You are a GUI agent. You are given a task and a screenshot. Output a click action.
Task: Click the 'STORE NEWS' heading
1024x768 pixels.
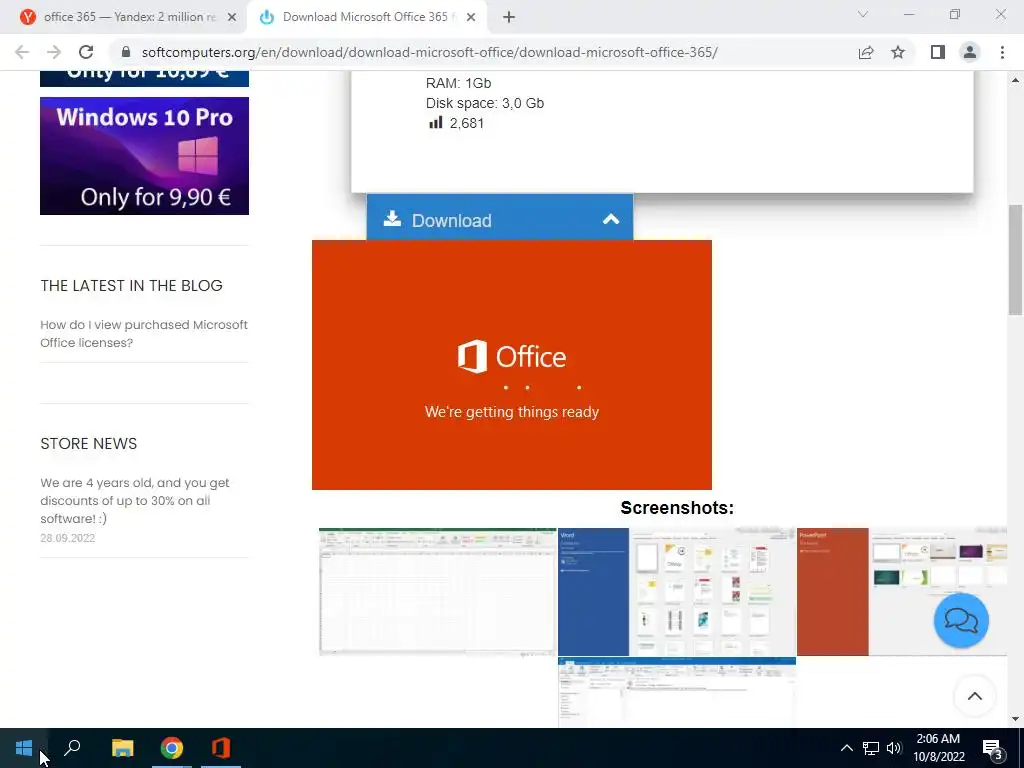click(89, 443)
